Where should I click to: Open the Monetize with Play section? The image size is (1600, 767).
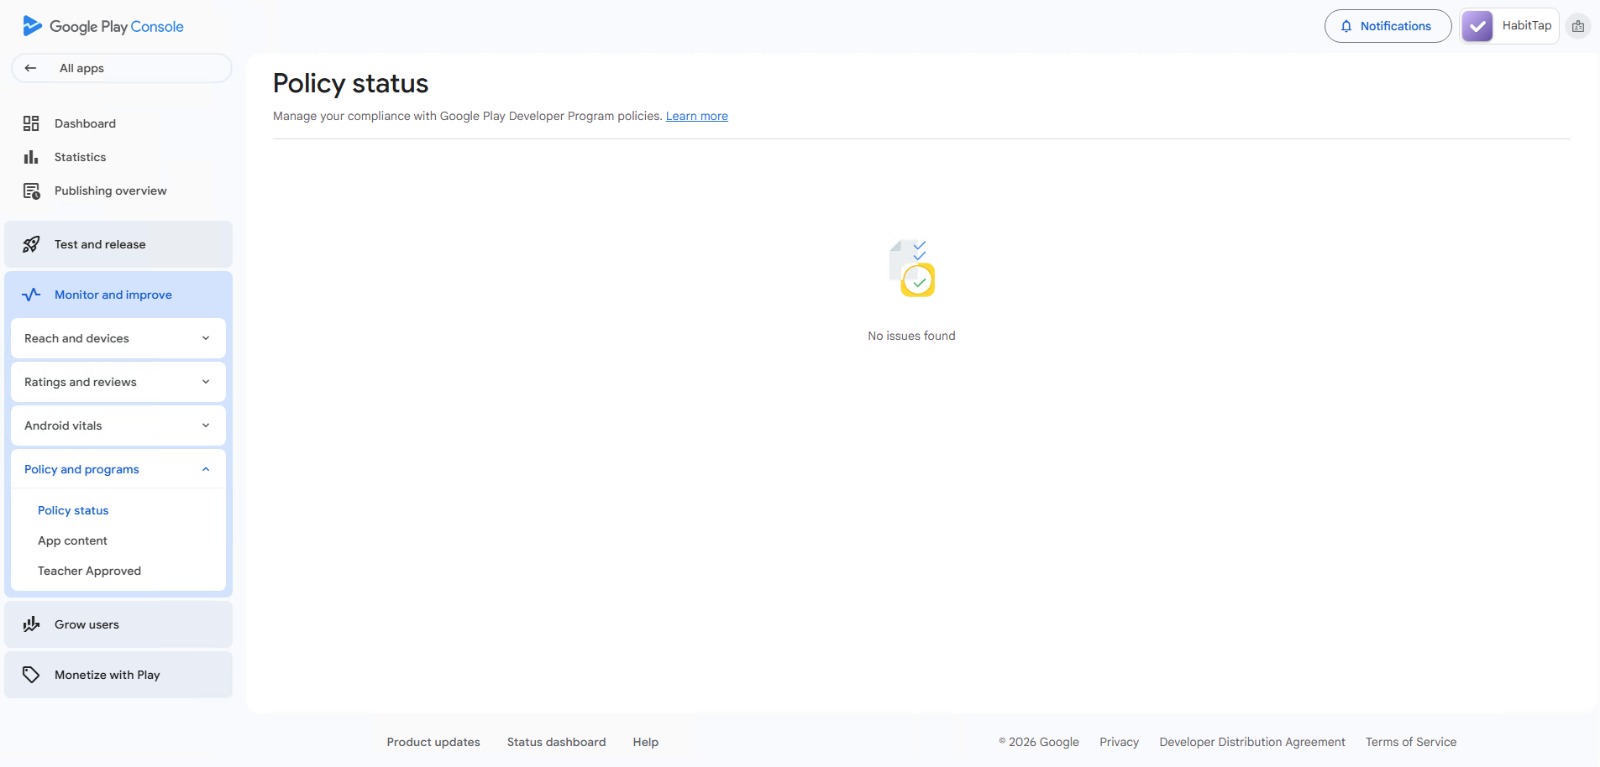click(118, 675)
